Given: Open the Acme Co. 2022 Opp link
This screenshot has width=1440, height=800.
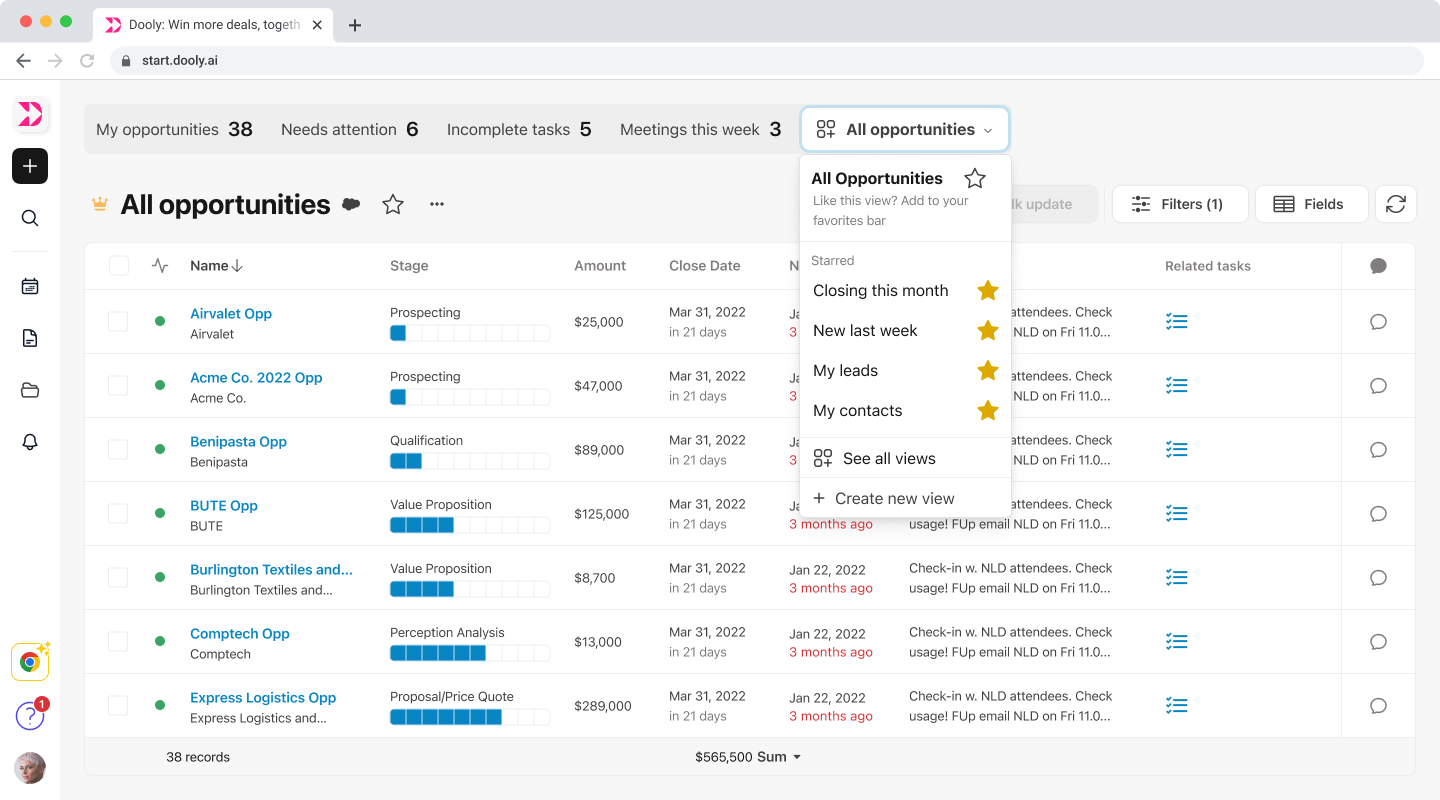Looking at the screenshot, I should 256,378.
